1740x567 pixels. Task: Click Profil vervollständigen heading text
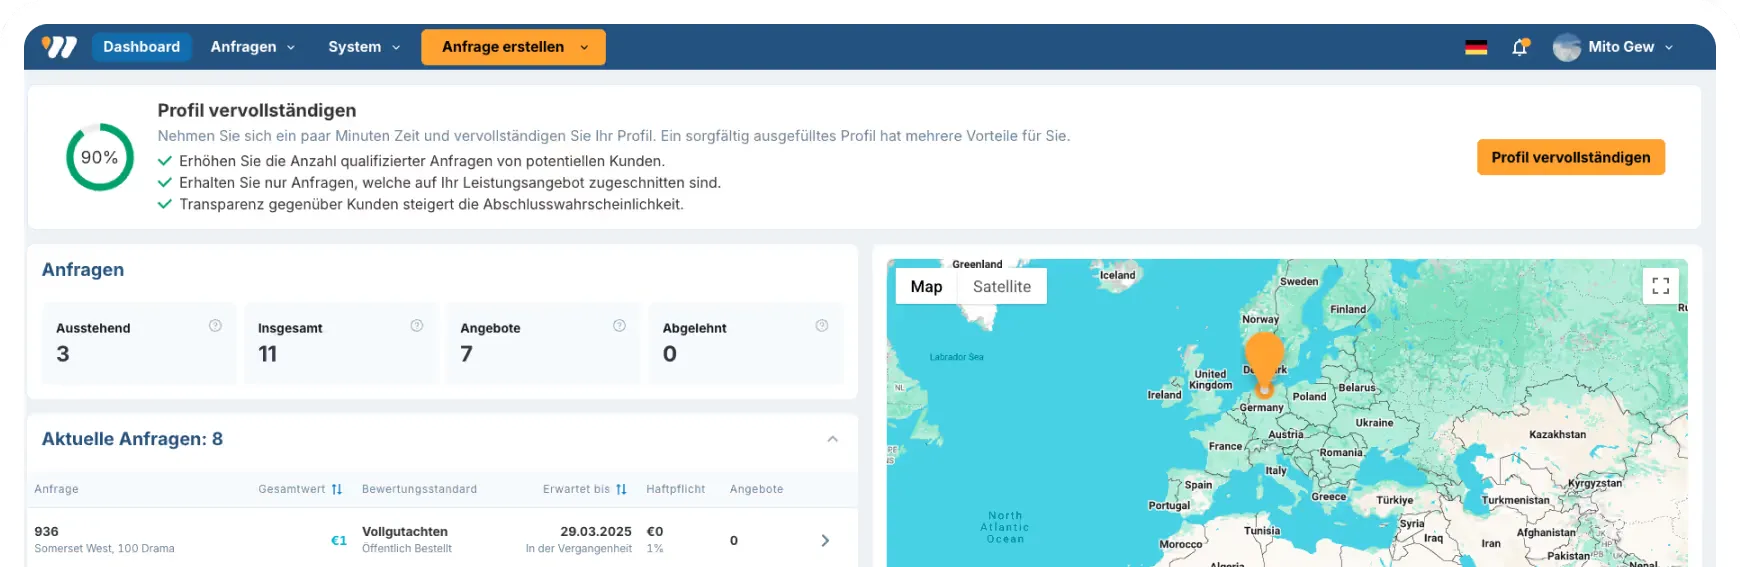point(257,110)
